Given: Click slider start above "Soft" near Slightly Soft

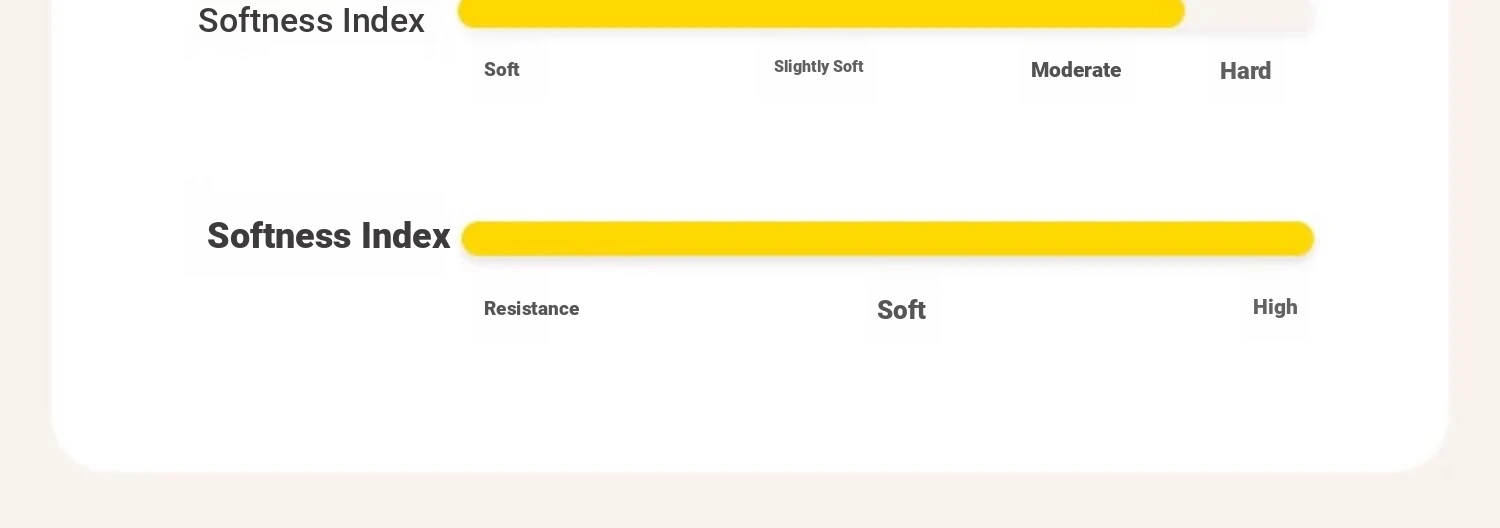Looking at the screenshot, I should tap(501, 13).
